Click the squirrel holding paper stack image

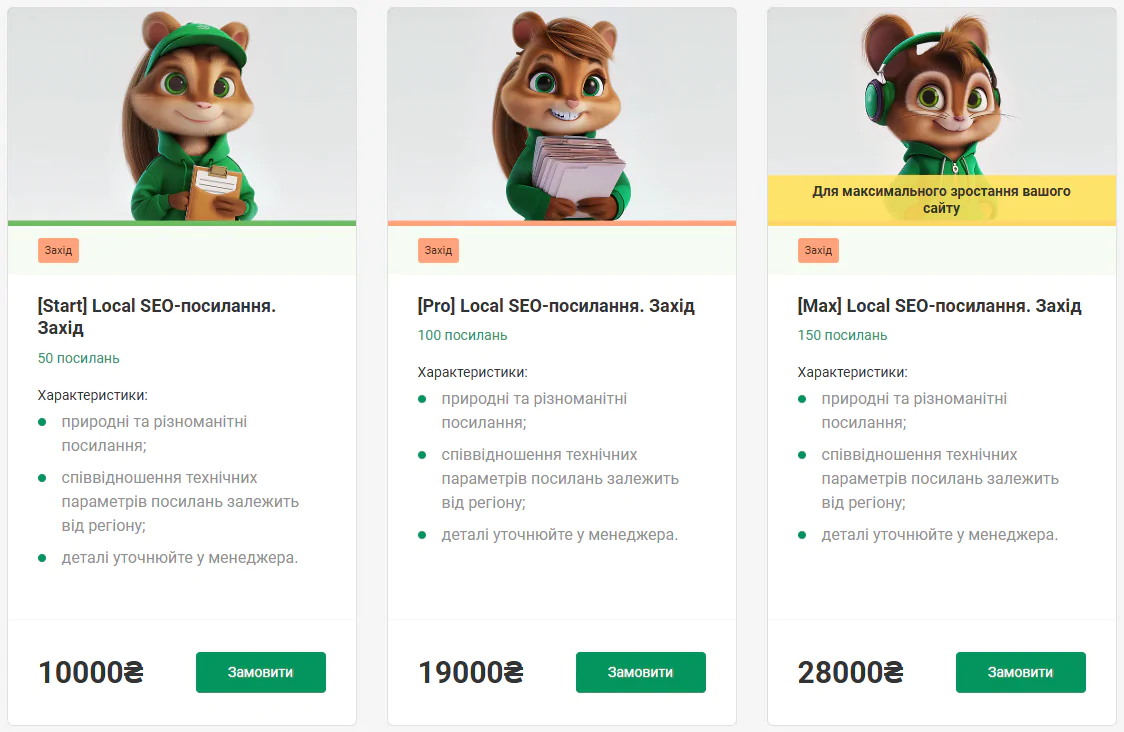[x=562, y=115]
